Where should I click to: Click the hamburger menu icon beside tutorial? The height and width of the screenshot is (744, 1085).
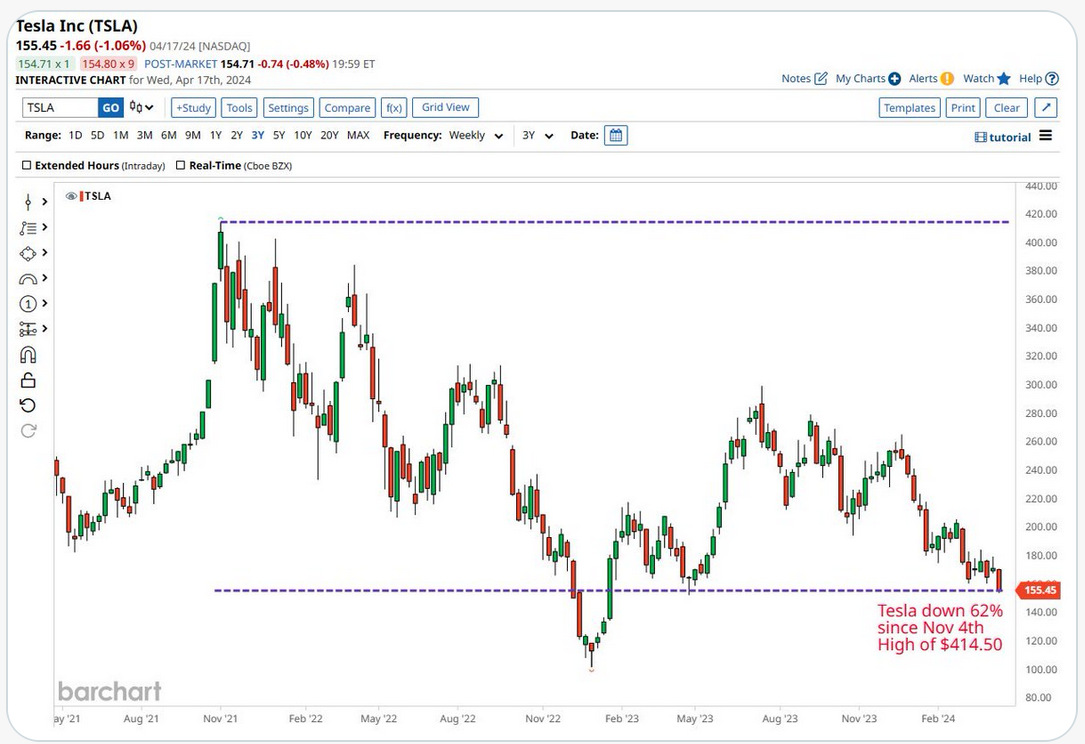click(1046, 136)
